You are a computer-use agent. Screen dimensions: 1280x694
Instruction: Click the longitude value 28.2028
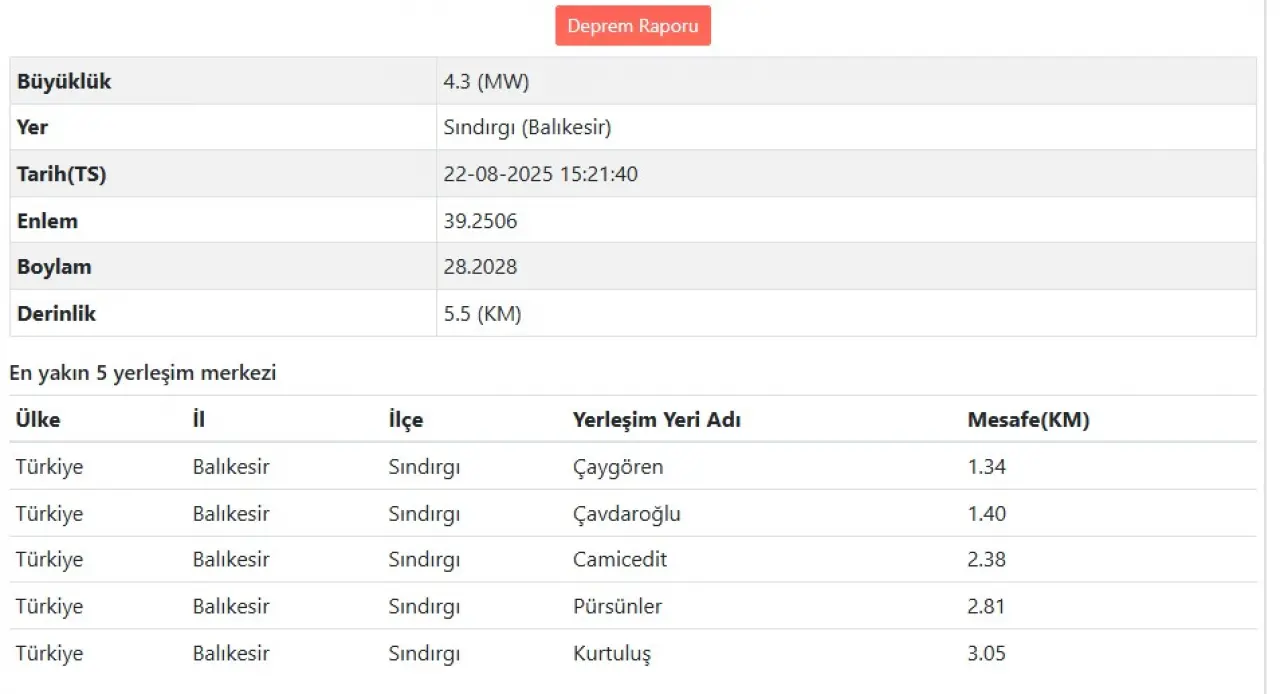[x=480, y=267]
